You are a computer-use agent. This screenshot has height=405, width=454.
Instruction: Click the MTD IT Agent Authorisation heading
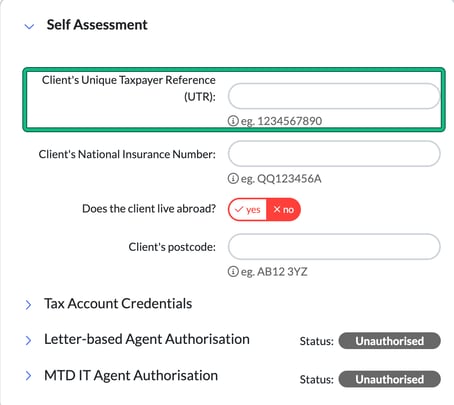click(x=131, y=376)
